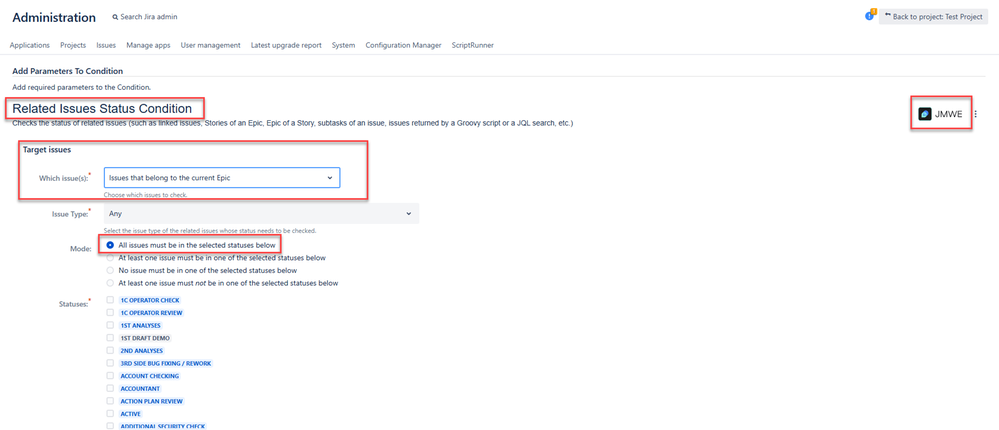Open the Manage apps tab
Image resolution: width=999 pixels, height=430 pixels.
click(x=148, y=45)
